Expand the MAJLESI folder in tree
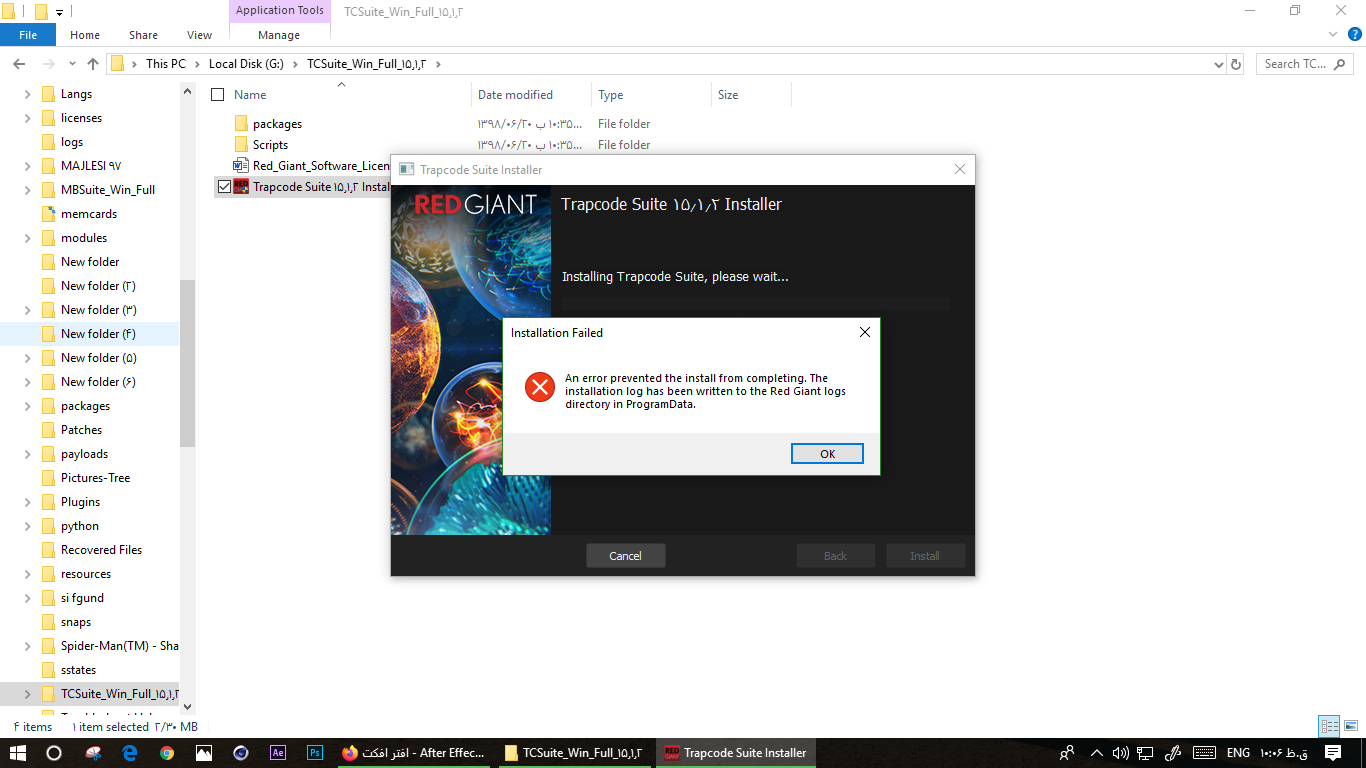This screenshot has width=1366, height=768. (x=27, y=166)
